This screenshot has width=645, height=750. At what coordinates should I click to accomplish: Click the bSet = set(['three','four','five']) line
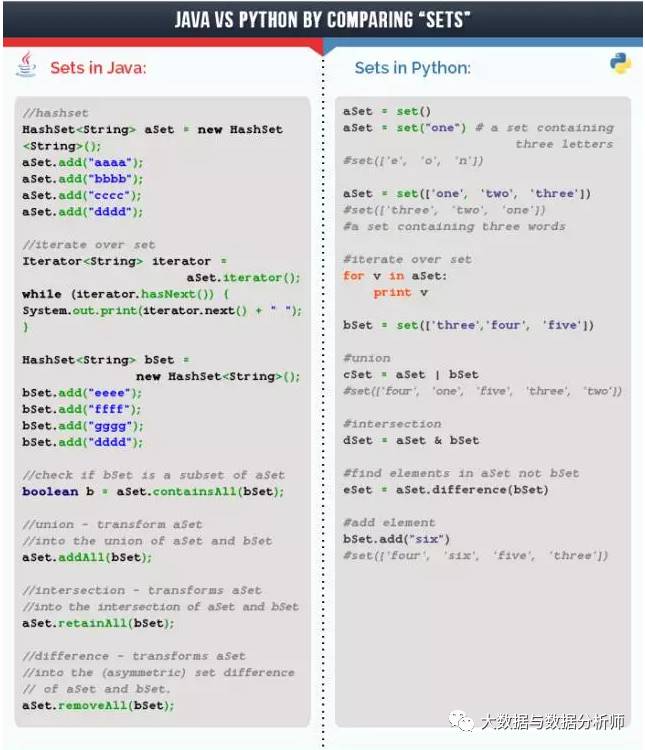[x=468, y=325]
